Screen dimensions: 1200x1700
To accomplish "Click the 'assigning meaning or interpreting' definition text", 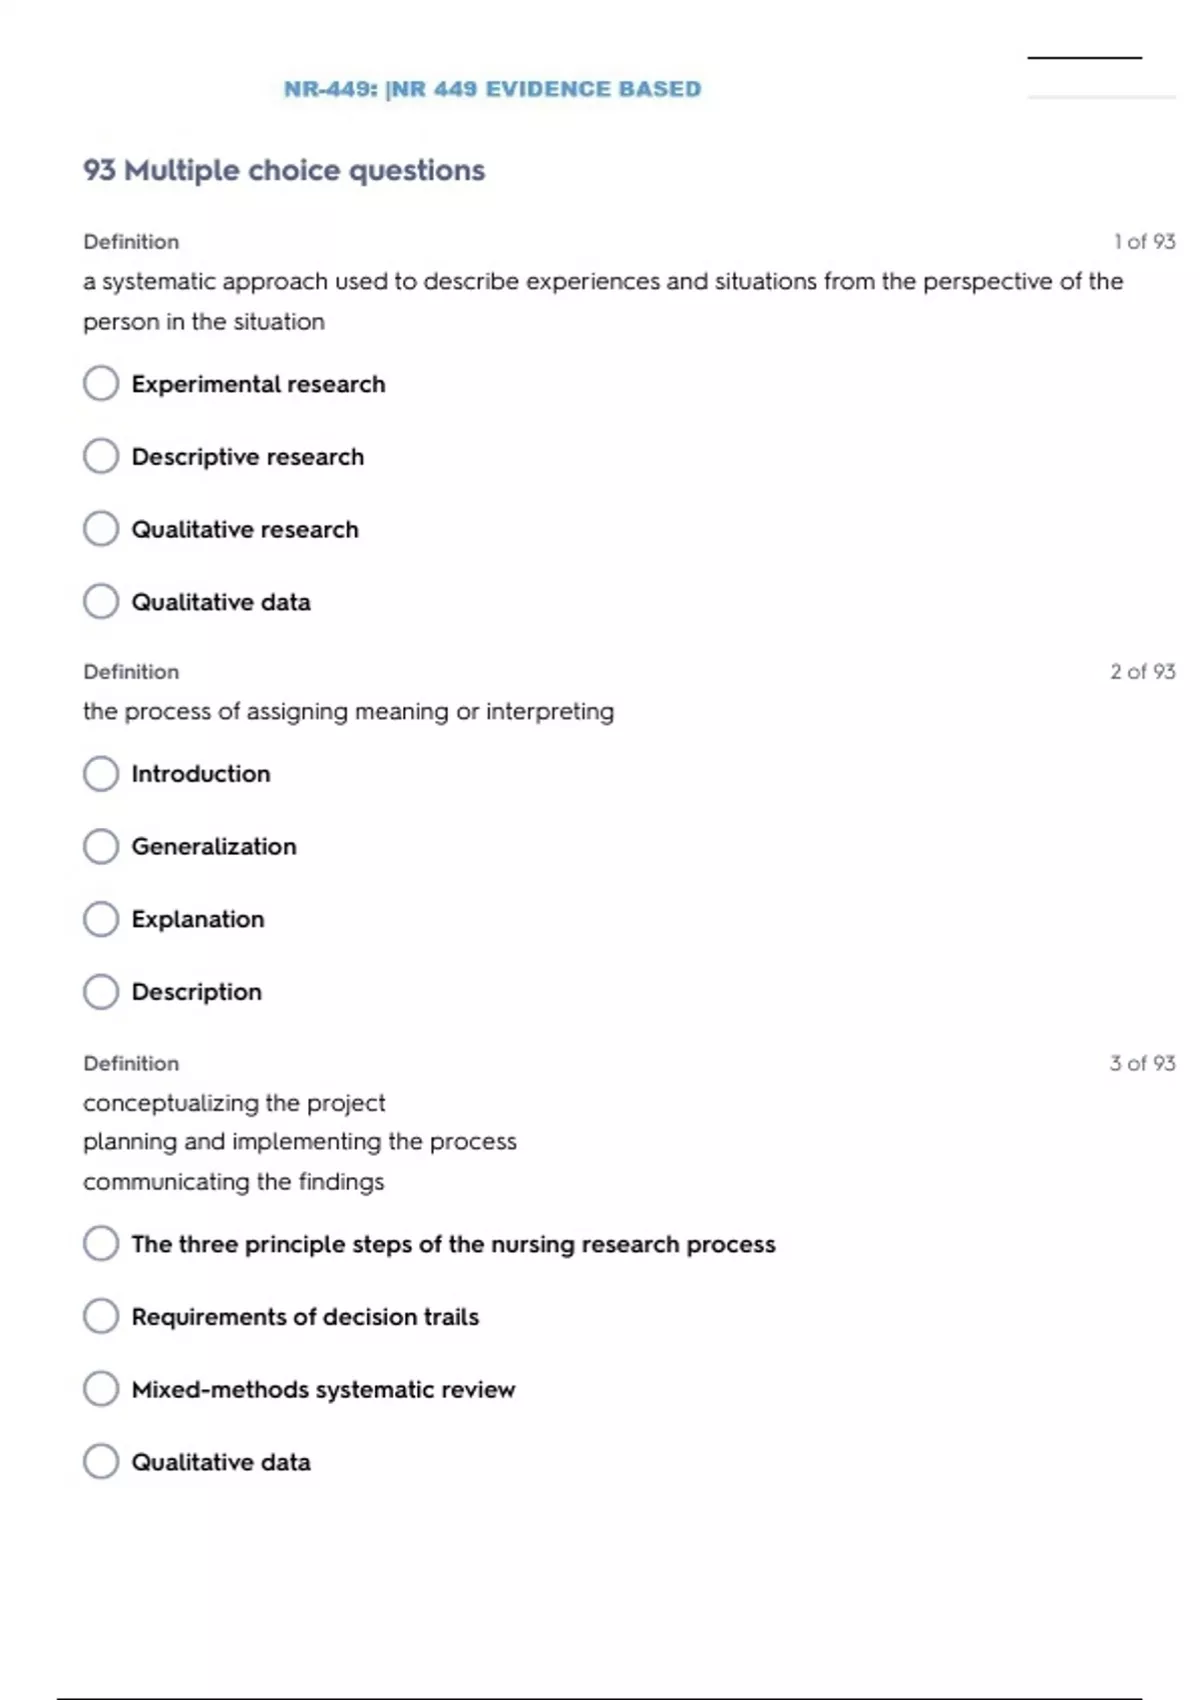I will [348, 711].
